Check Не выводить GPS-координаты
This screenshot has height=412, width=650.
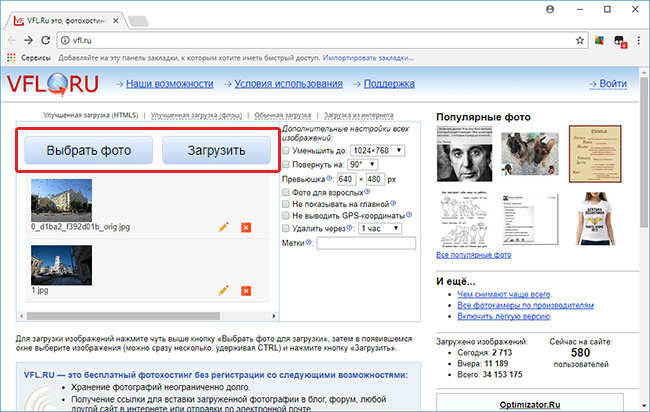[286, 216]
